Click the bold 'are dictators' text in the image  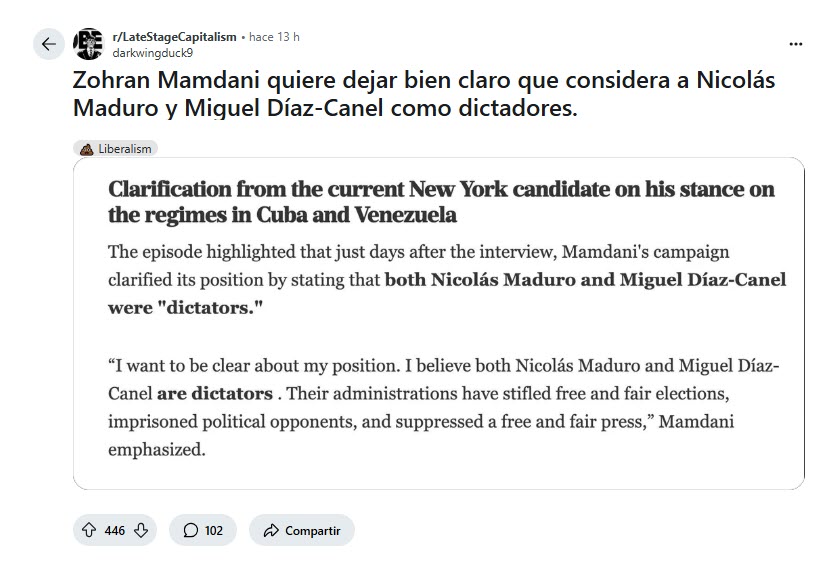pyautogui.click(x=214, y=393)
